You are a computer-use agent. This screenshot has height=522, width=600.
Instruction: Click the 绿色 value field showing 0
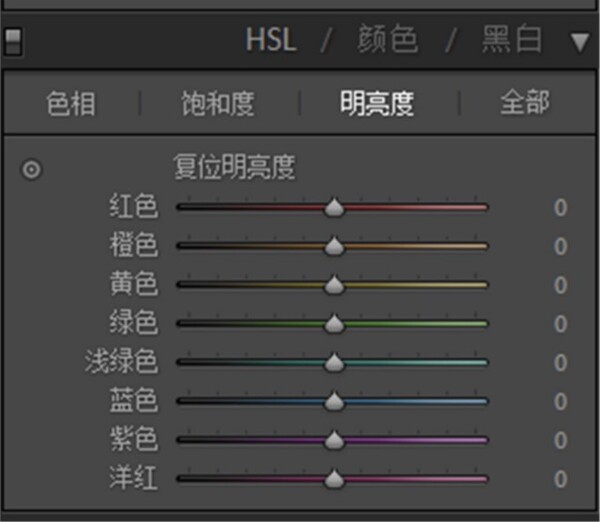[x=560, y=324]
